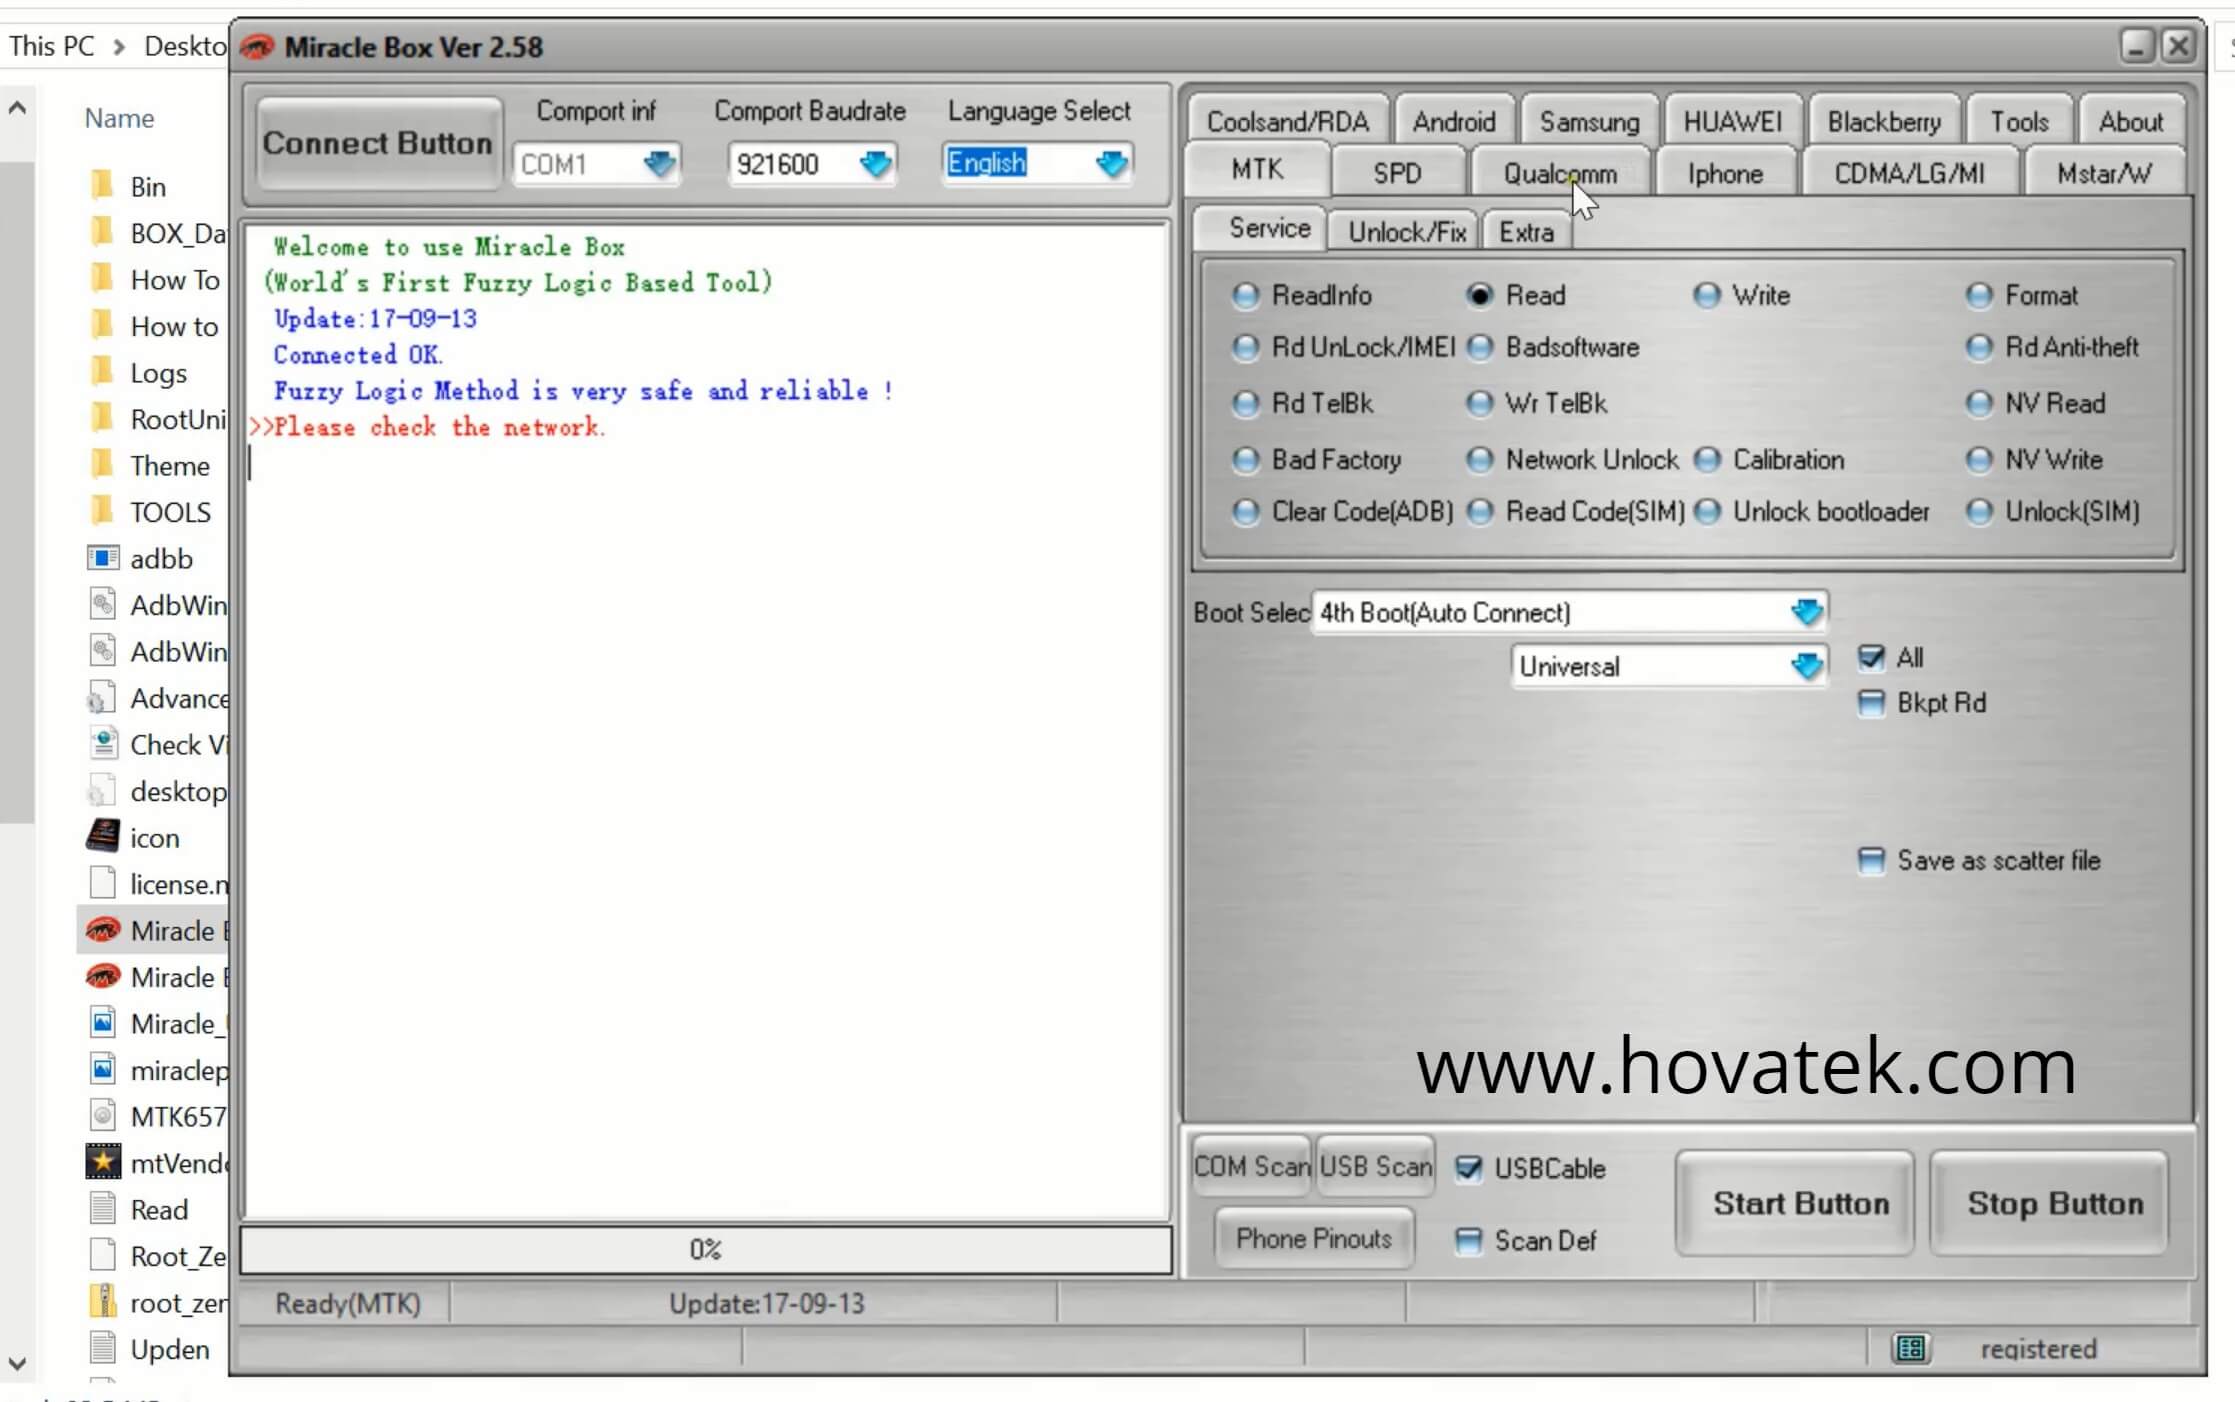This screenshot has width=2235, height=1402.
Task: Click the TOOLS folder icon in Explorer
Action: point(102,511)
